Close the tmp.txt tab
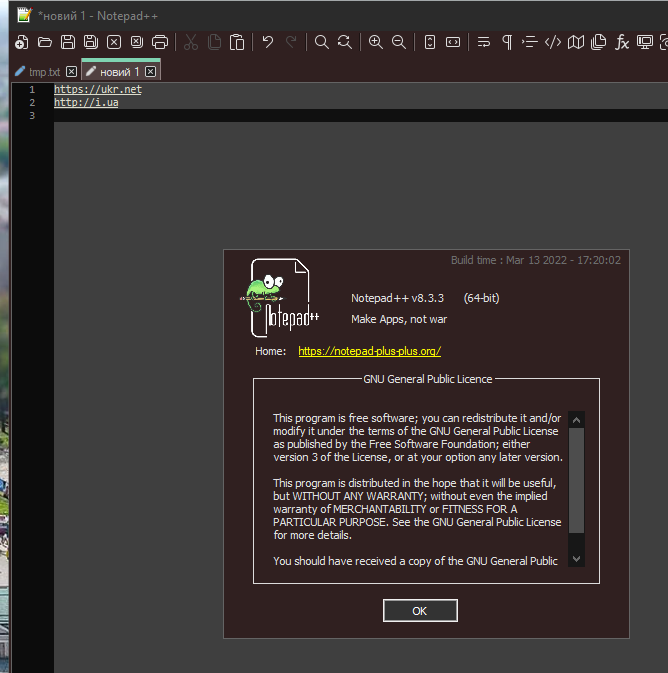 pos(72,72)
